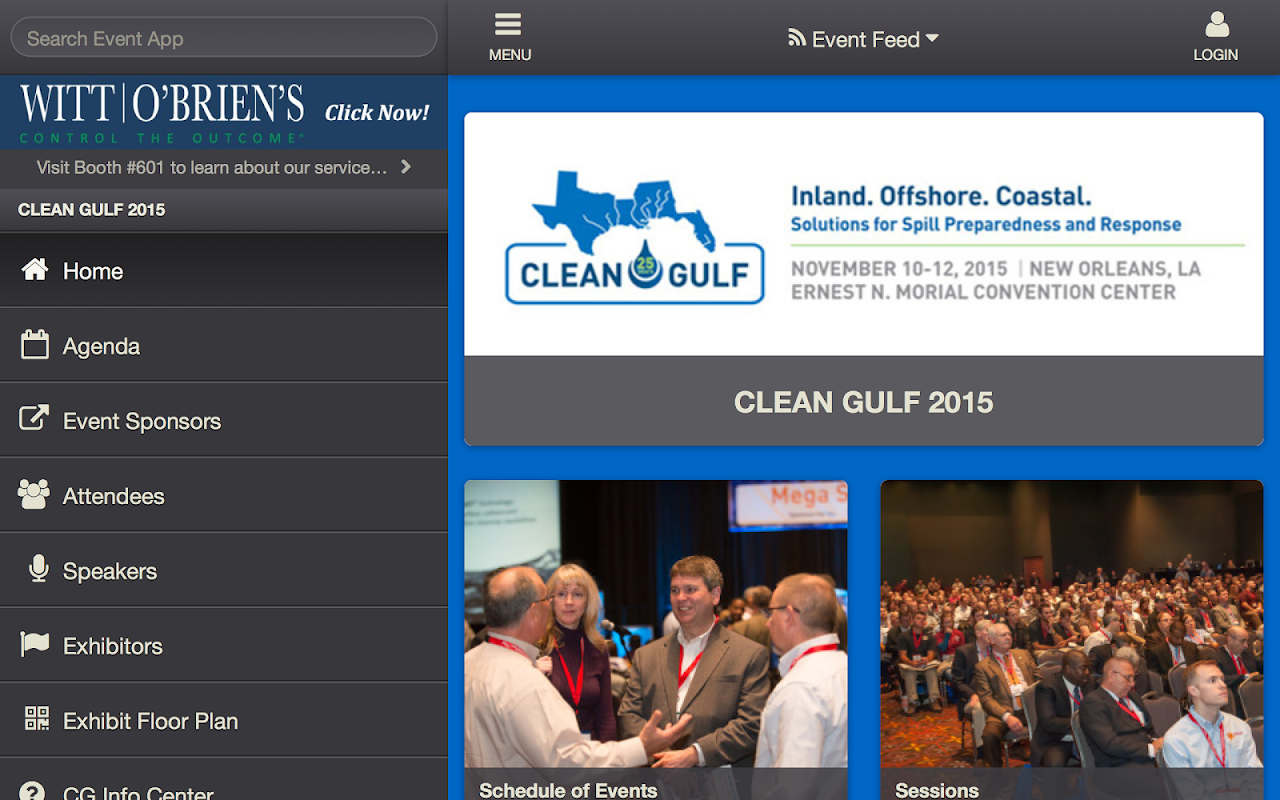Click the Agenda calendar icon
Screen dimensions: 1280x800
pyautogui.click(x=35, y=345)
